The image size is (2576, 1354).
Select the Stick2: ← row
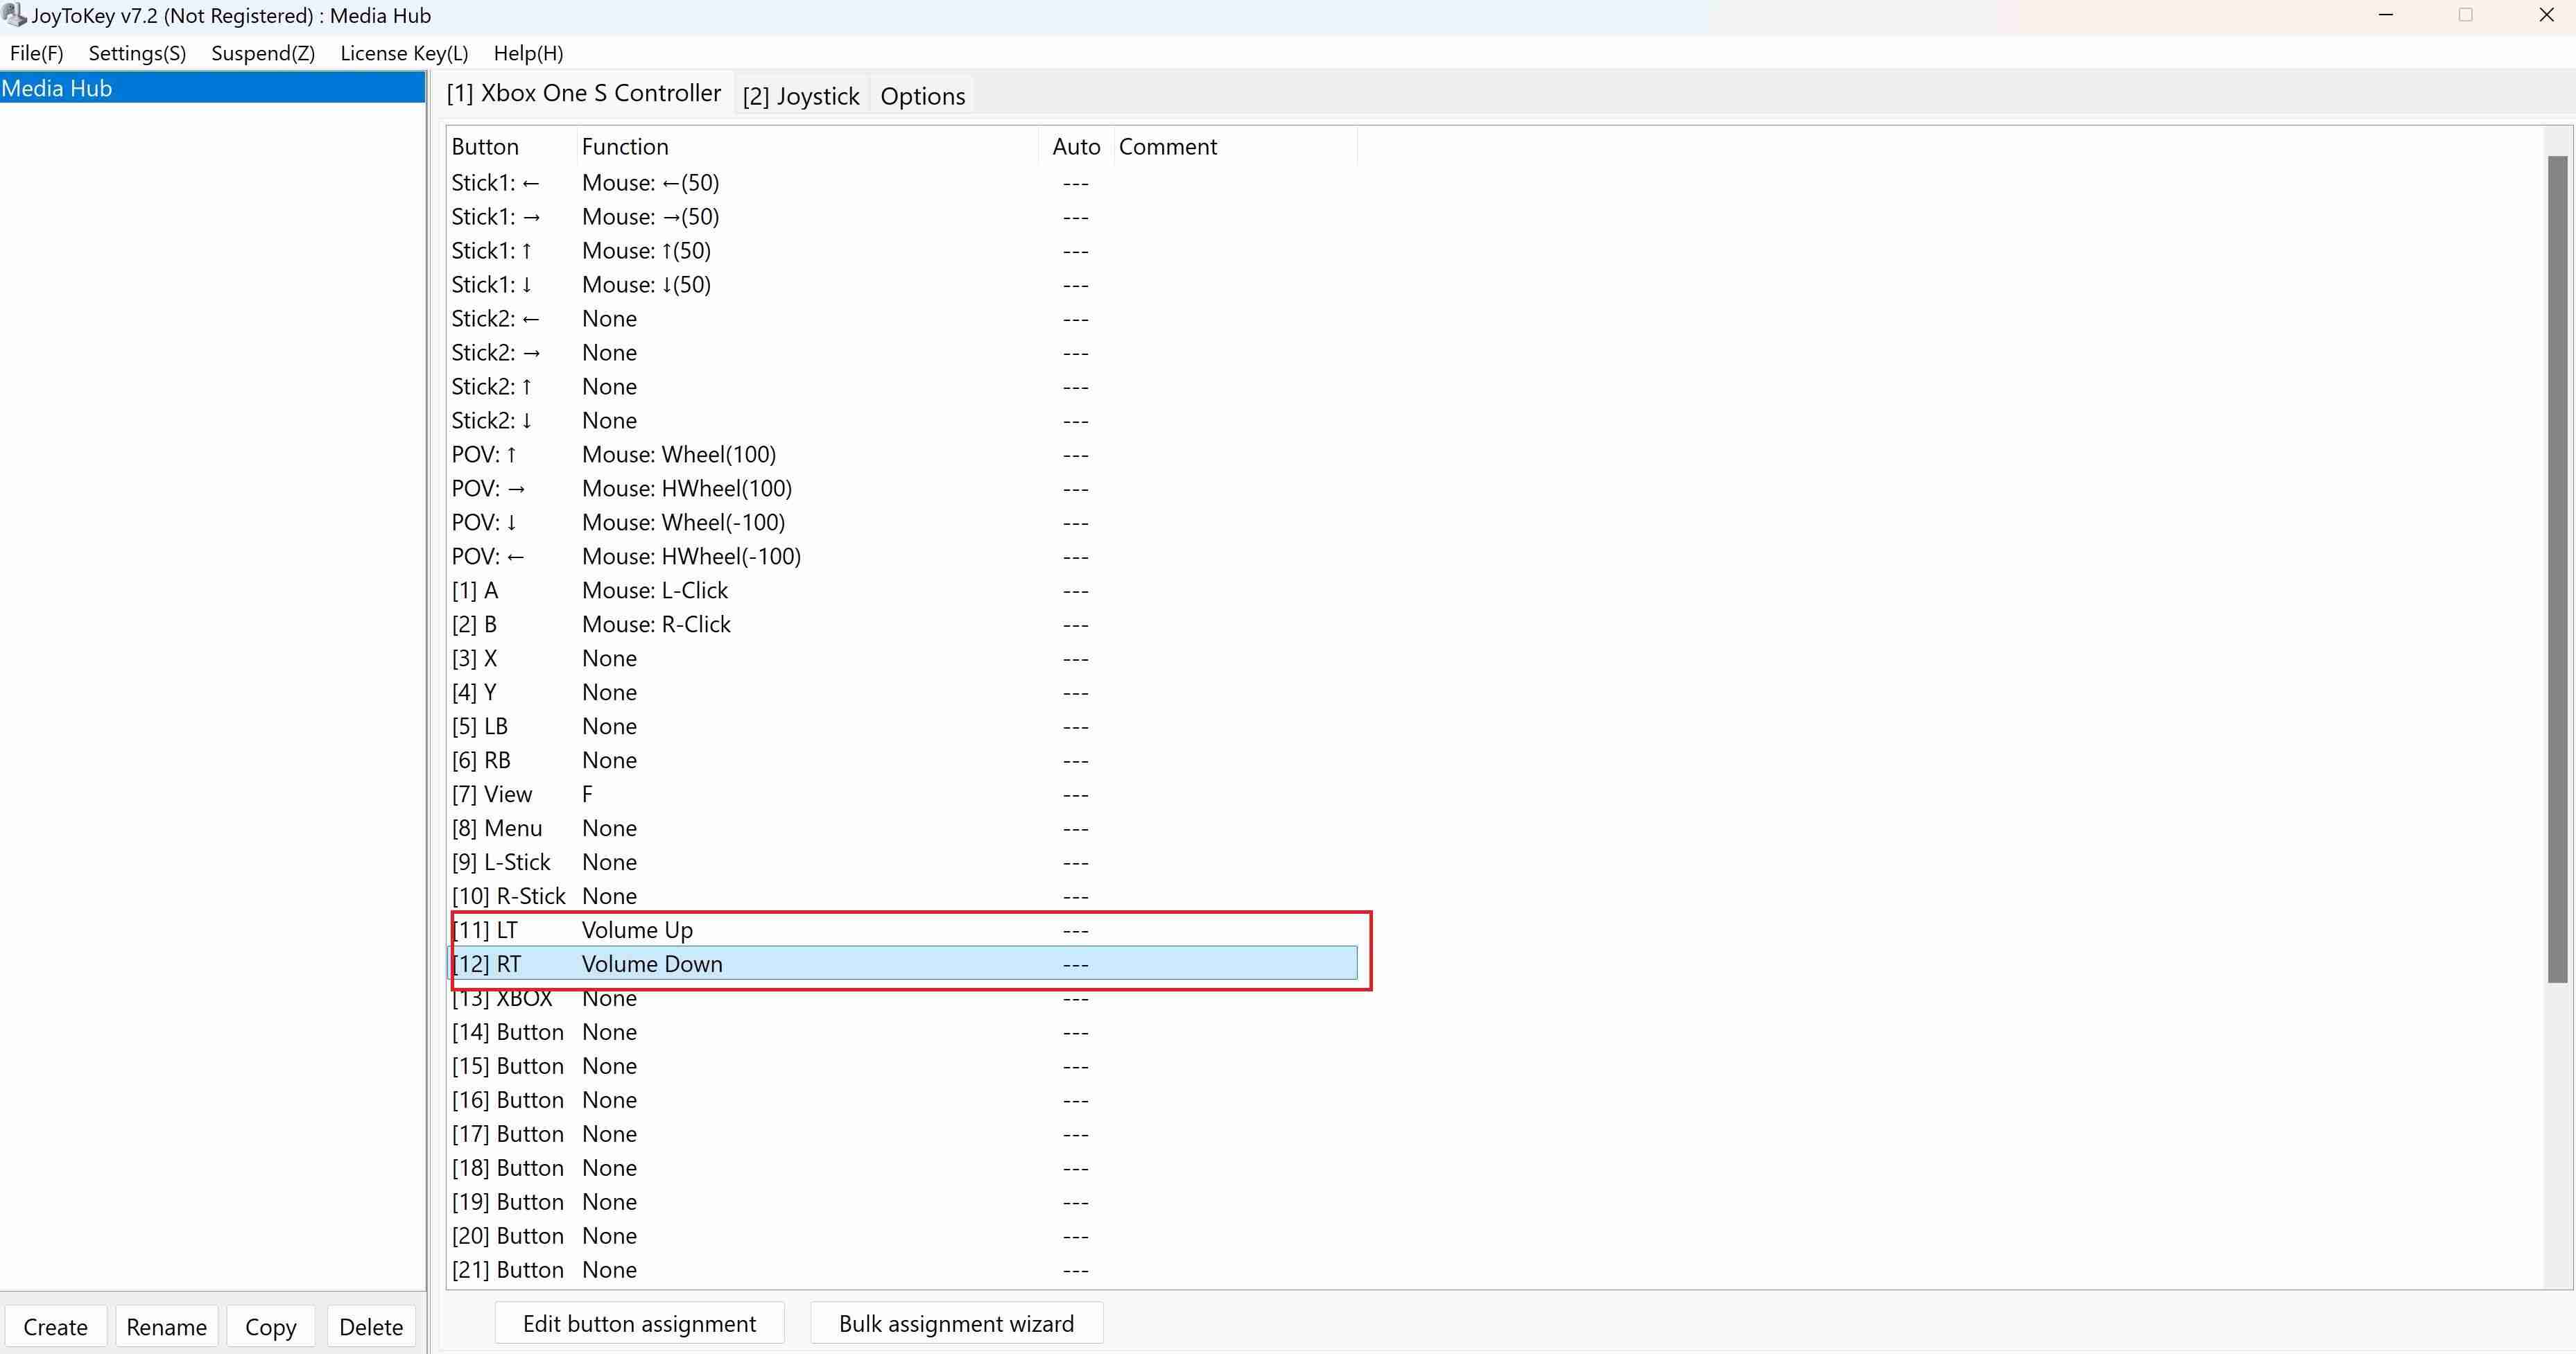click(903, 319)
